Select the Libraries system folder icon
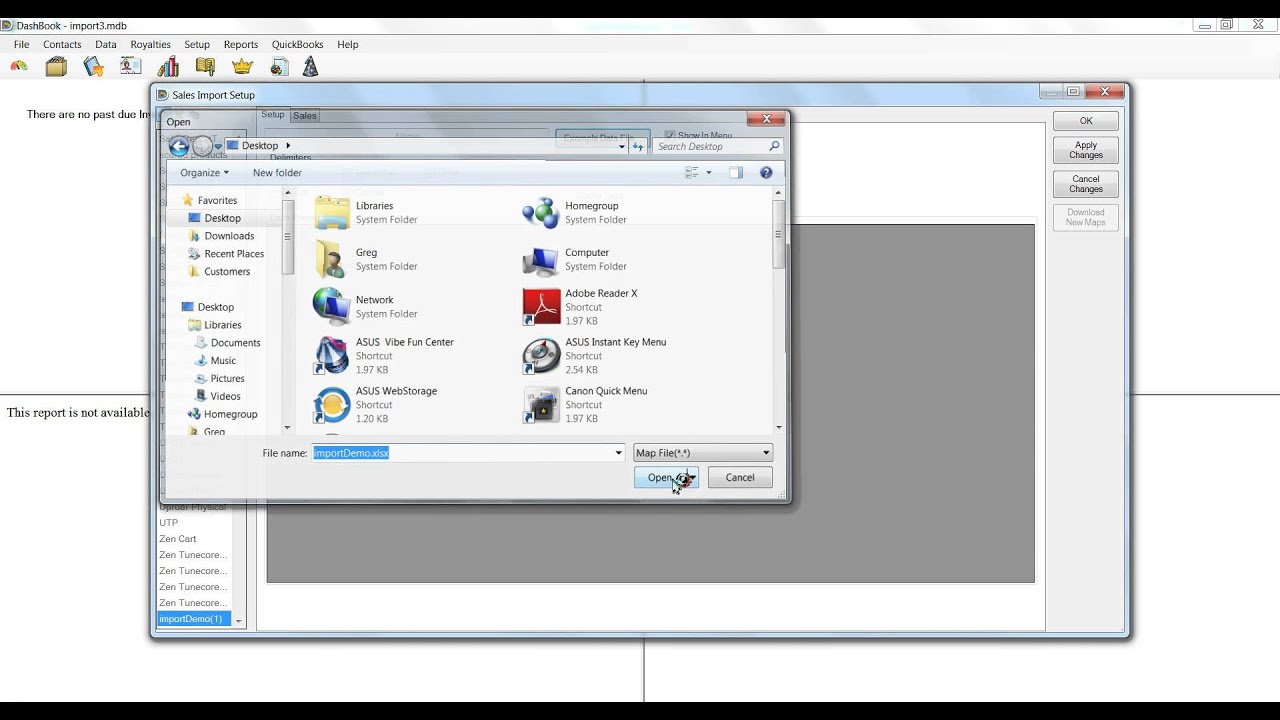 [x=332, y=212]
